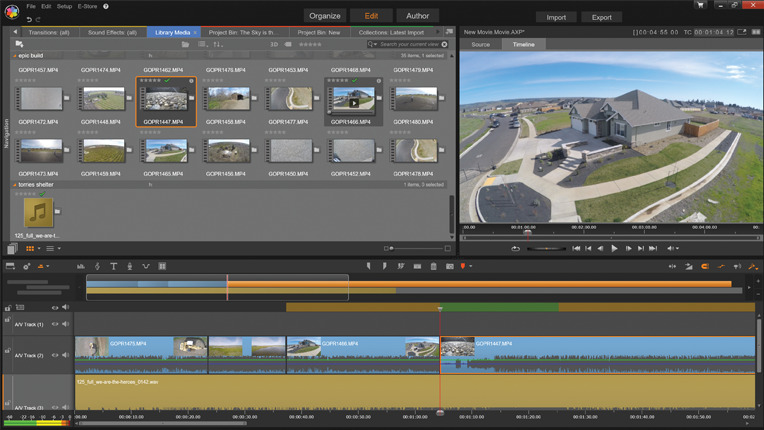Screen dimensions: 764x430
Task: Open the Sound Effects: (all) tab
Action: [x=112, y=32]
